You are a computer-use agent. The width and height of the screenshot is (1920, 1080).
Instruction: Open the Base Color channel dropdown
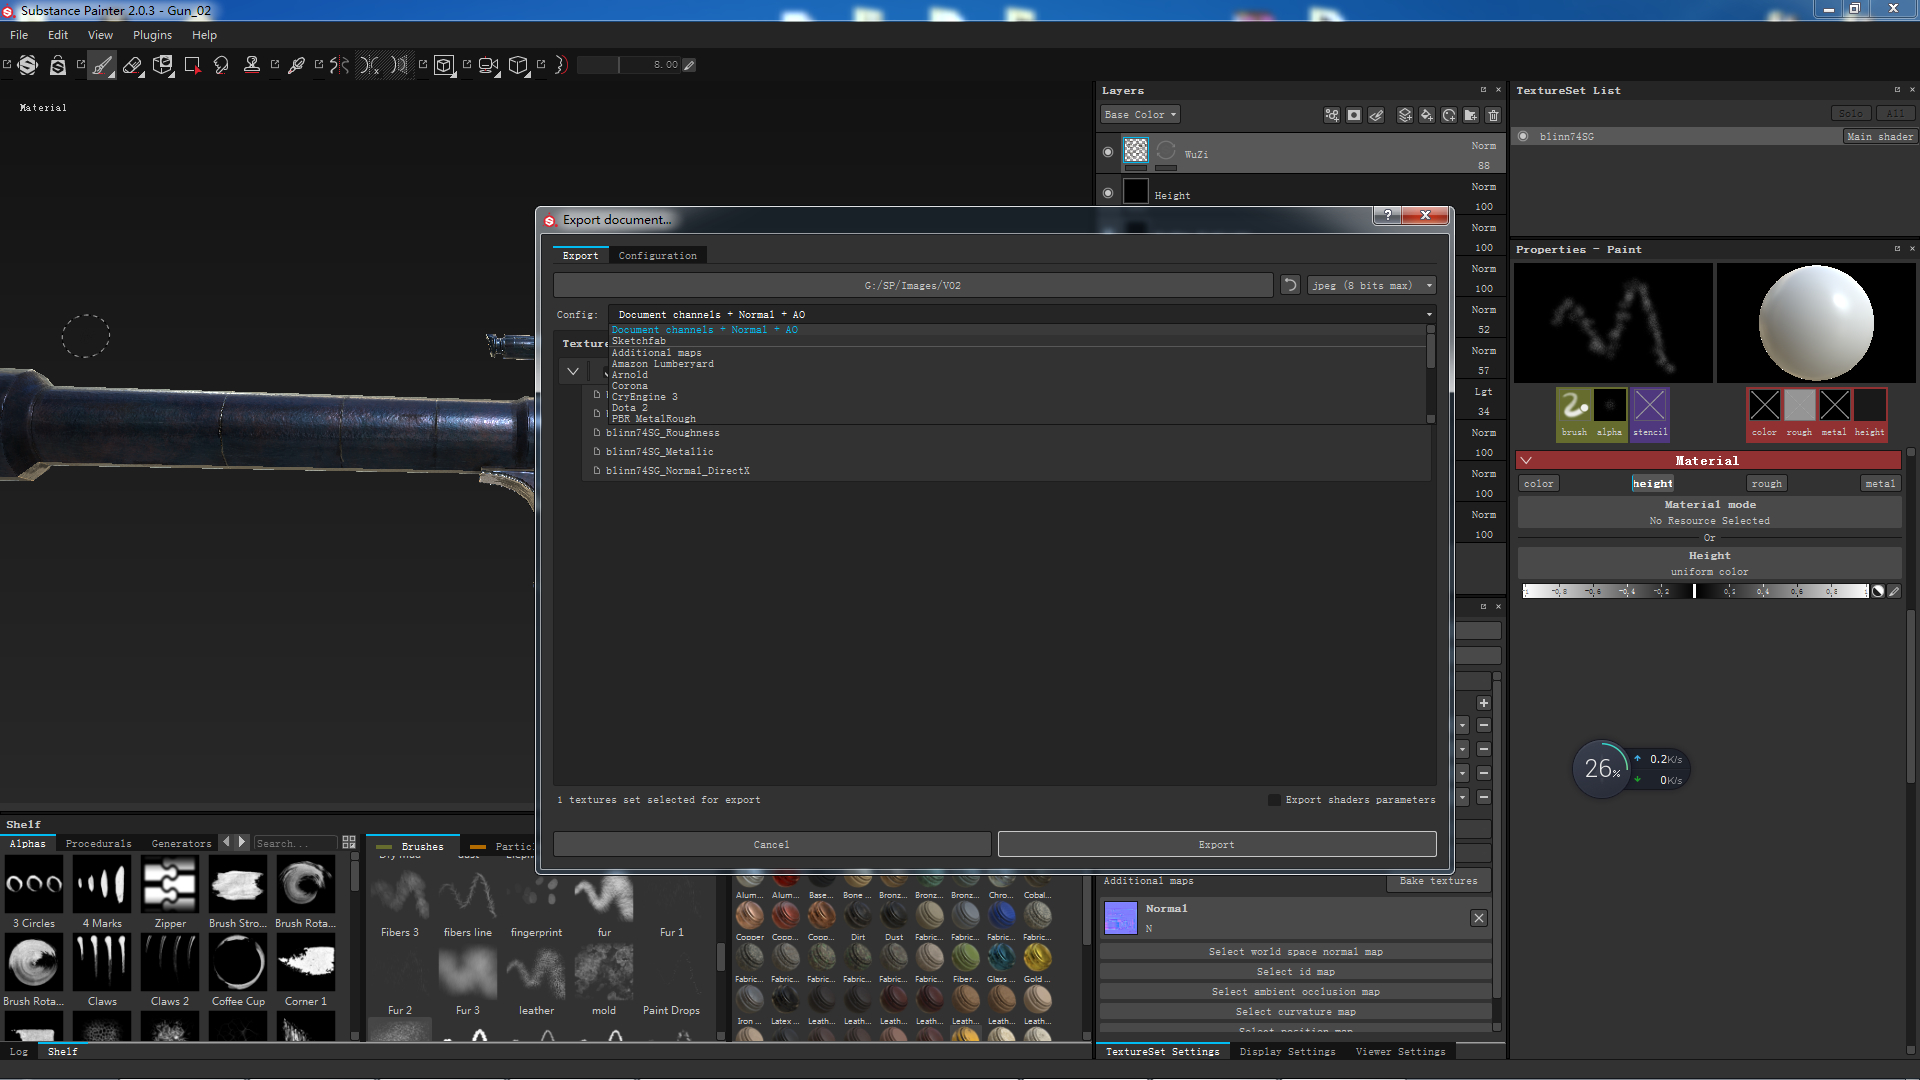1140,115
